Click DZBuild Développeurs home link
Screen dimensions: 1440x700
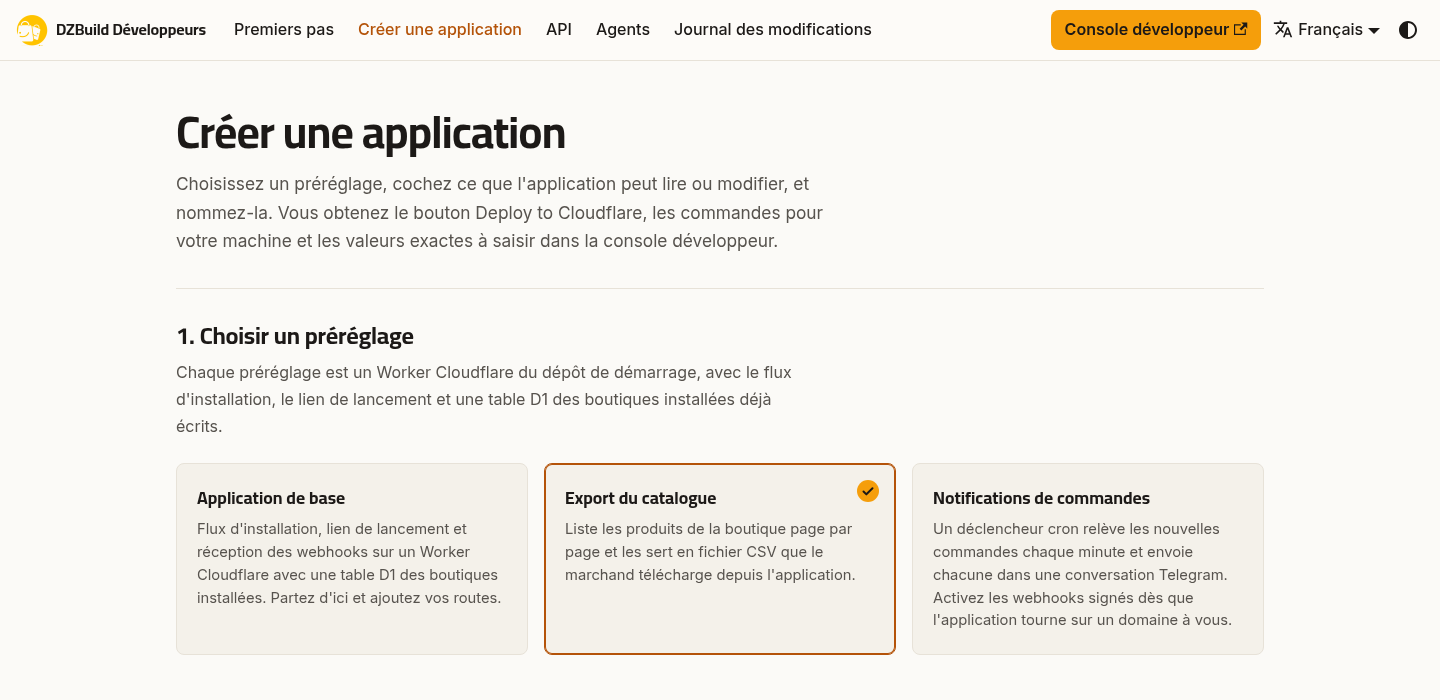[112, 30]
